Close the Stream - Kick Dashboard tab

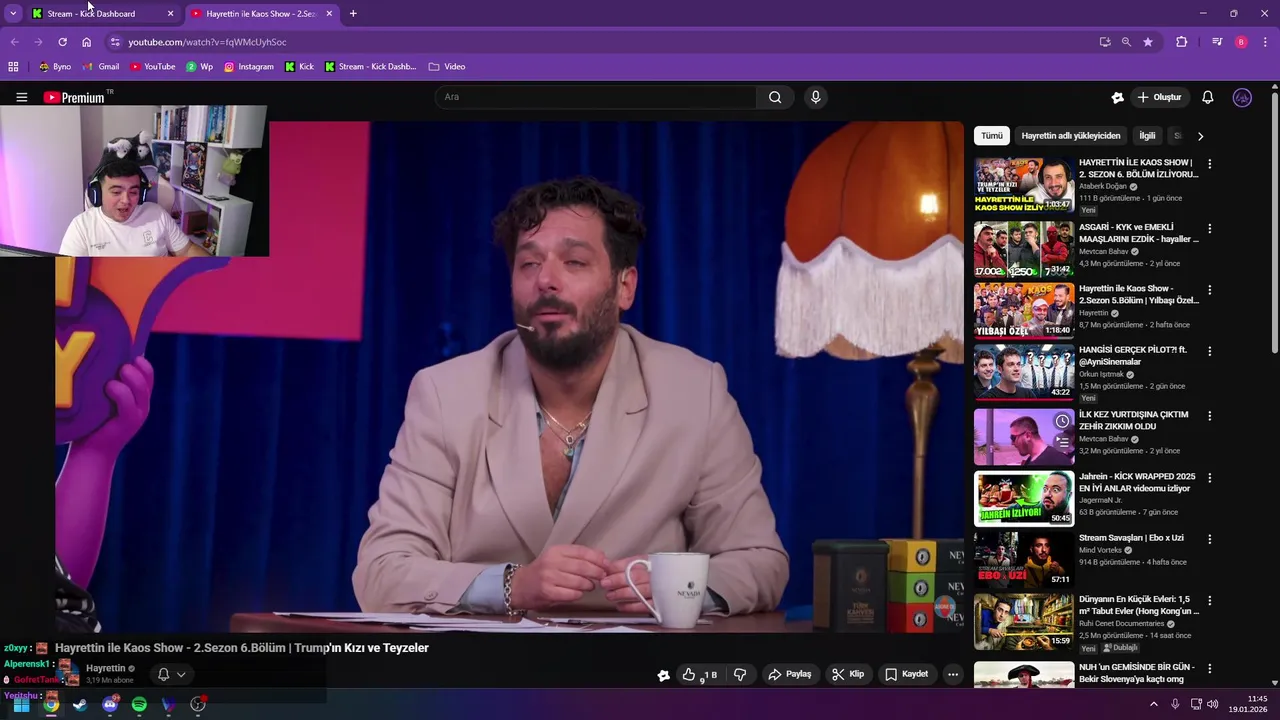[x=170, y=14]
